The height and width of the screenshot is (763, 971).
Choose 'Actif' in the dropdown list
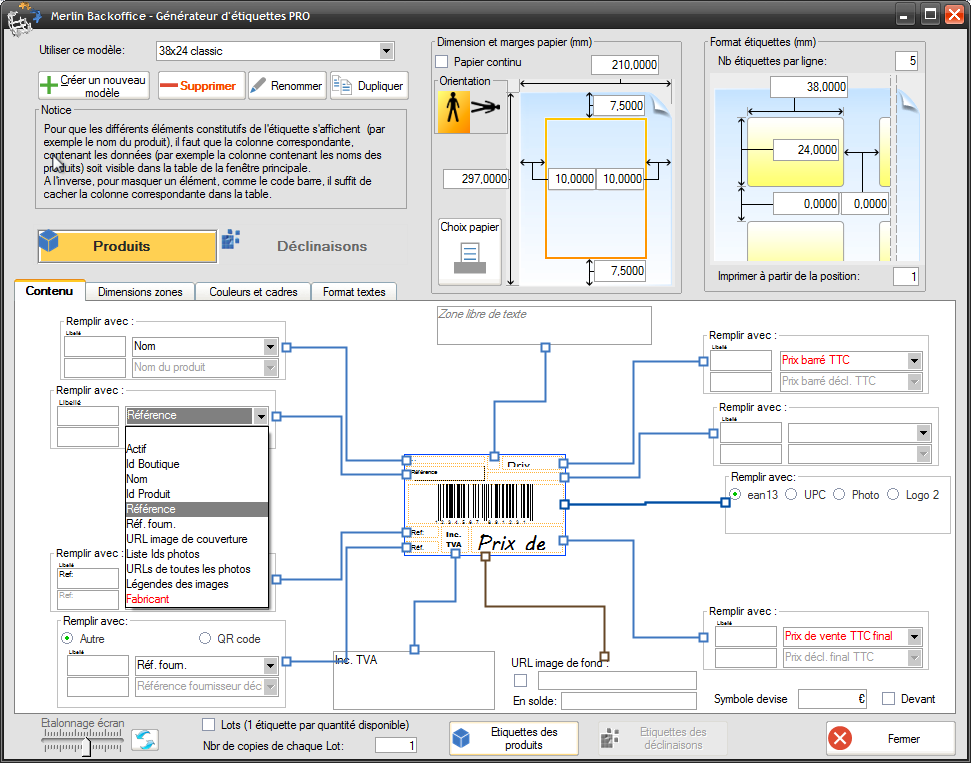(197, 449)
